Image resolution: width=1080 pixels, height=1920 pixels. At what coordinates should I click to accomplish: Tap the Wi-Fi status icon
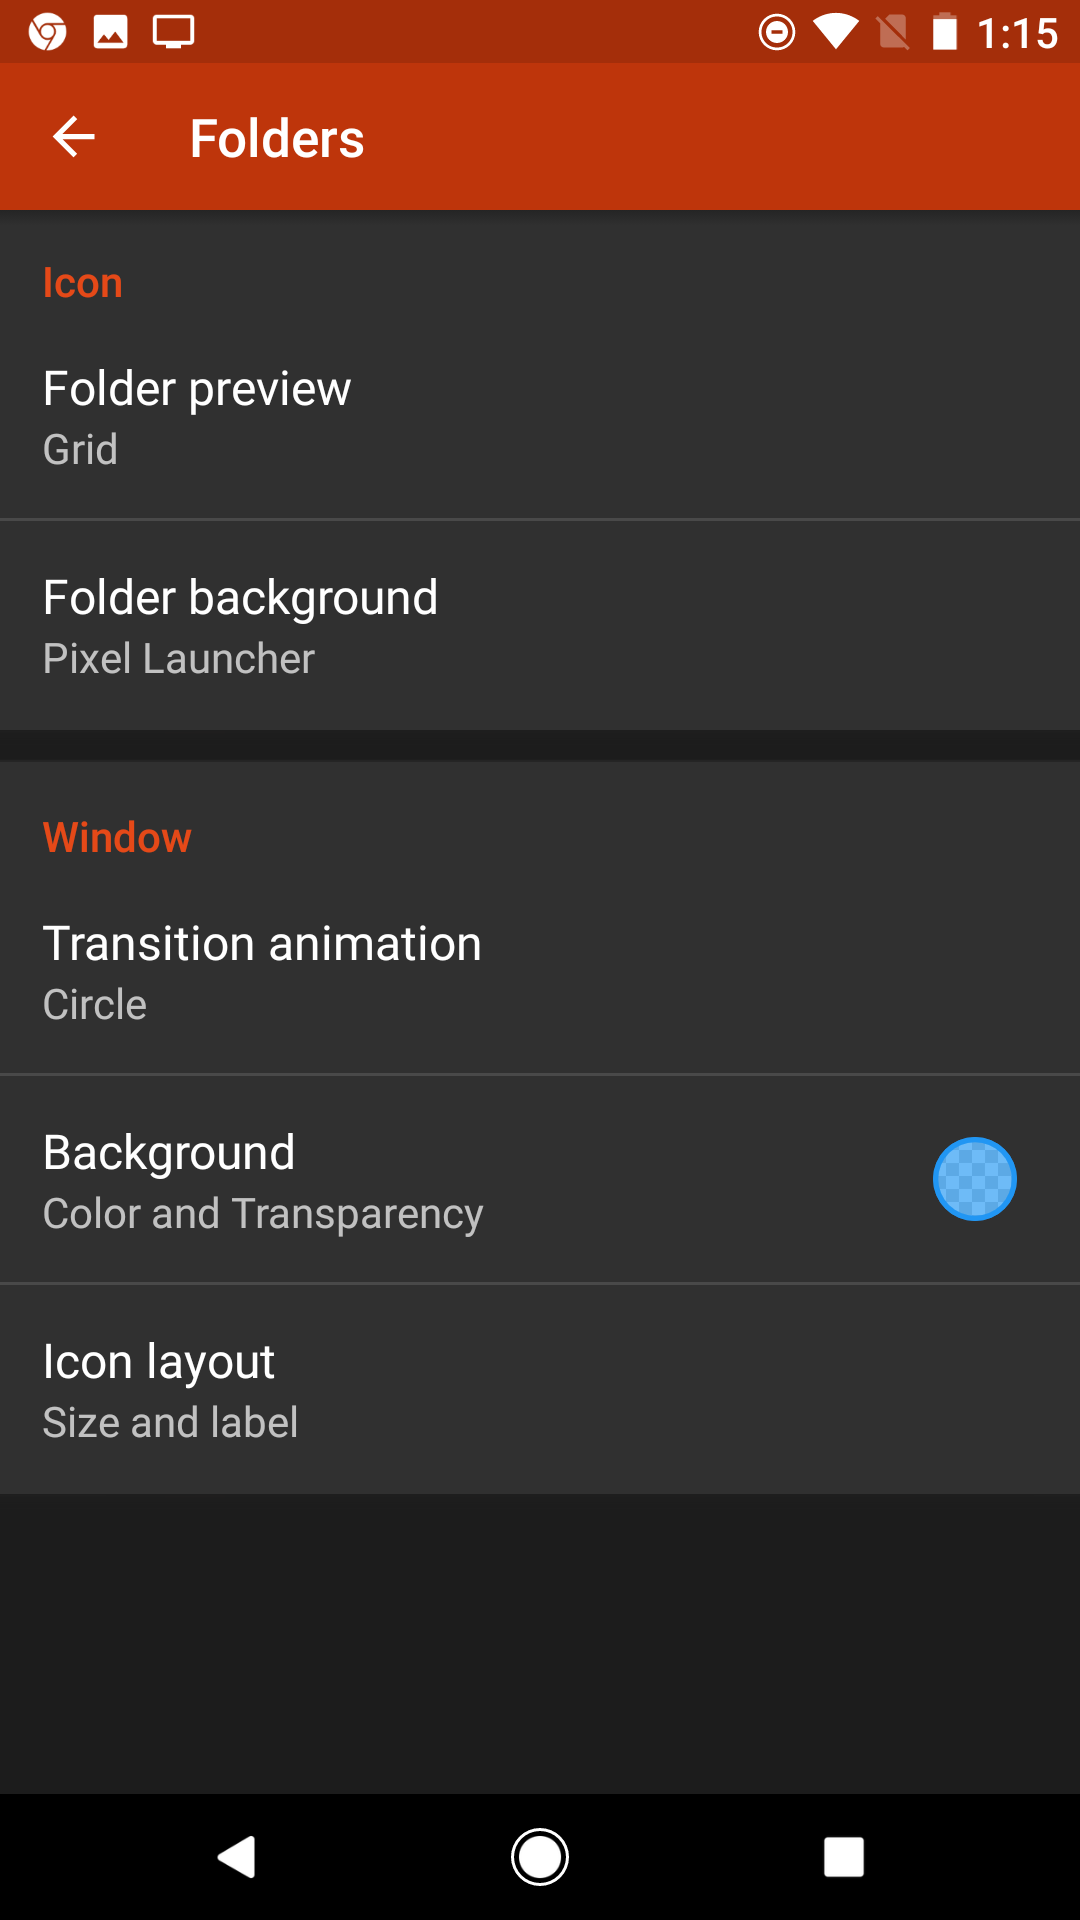(835, 32)
